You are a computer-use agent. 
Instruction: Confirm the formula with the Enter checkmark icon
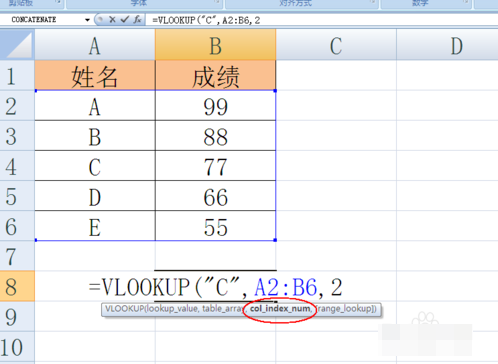click(x=124, y=20)
